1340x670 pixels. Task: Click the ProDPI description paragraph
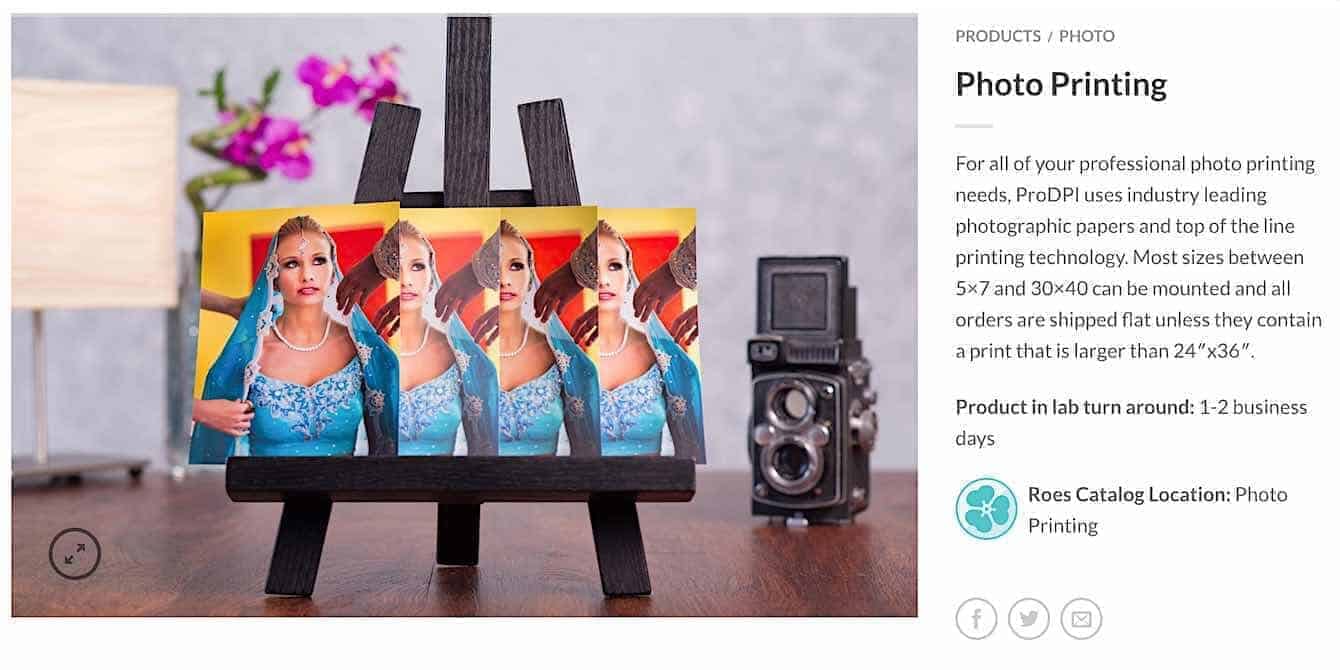point(1138,257)
